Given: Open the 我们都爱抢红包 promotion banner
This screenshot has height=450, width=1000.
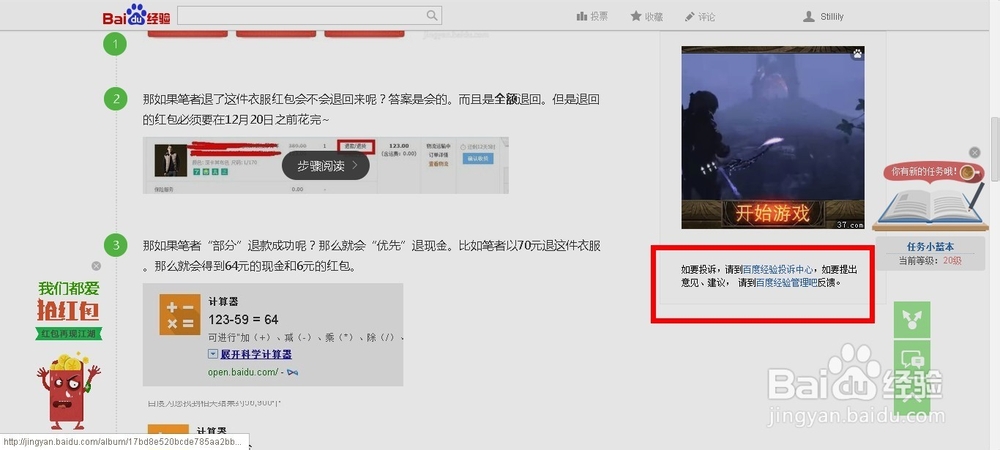Looking at the screenshot, I should [69, 309].
